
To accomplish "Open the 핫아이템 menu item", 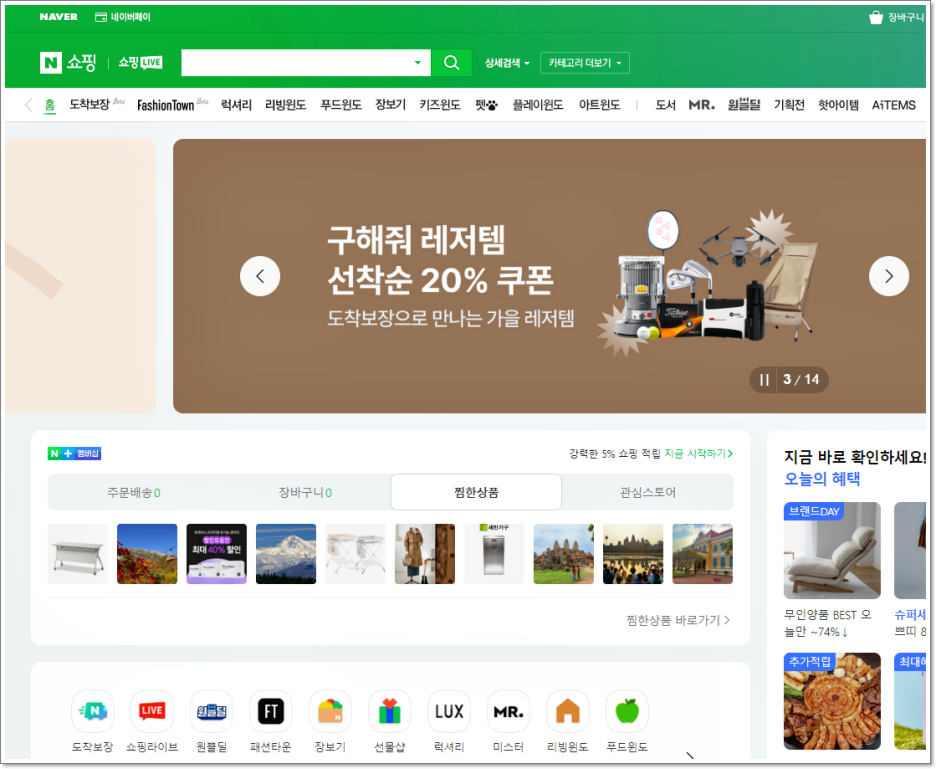I will click(x=838, y=105).
